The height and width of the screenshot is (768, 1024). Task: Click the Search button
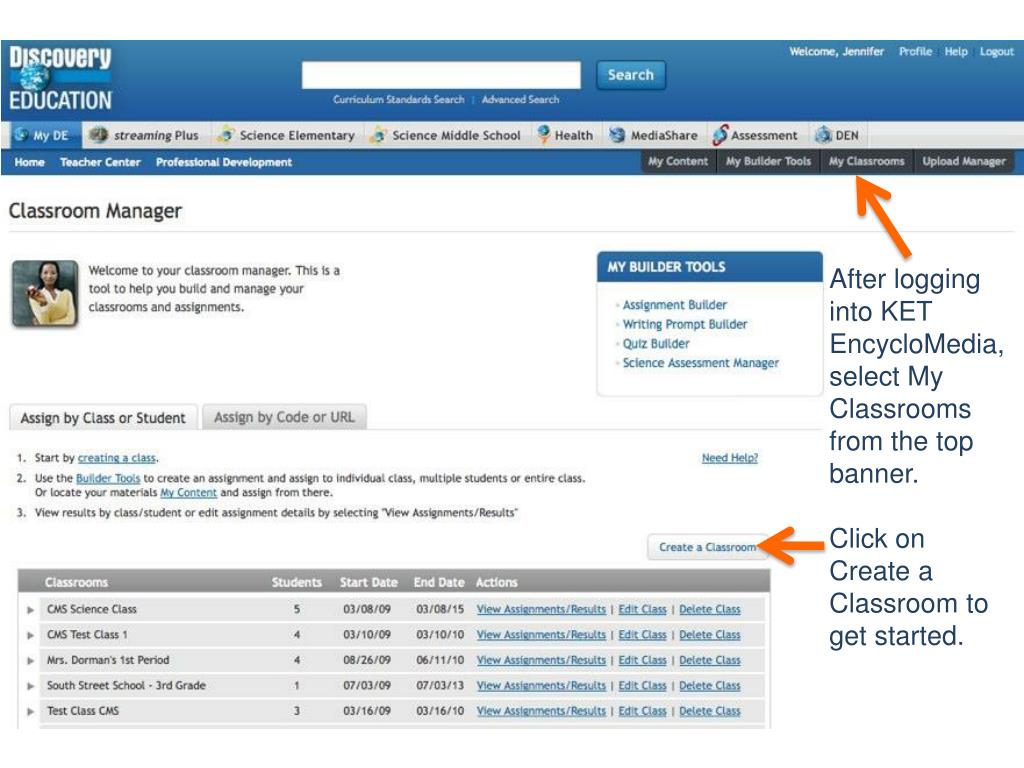(630, 75)
